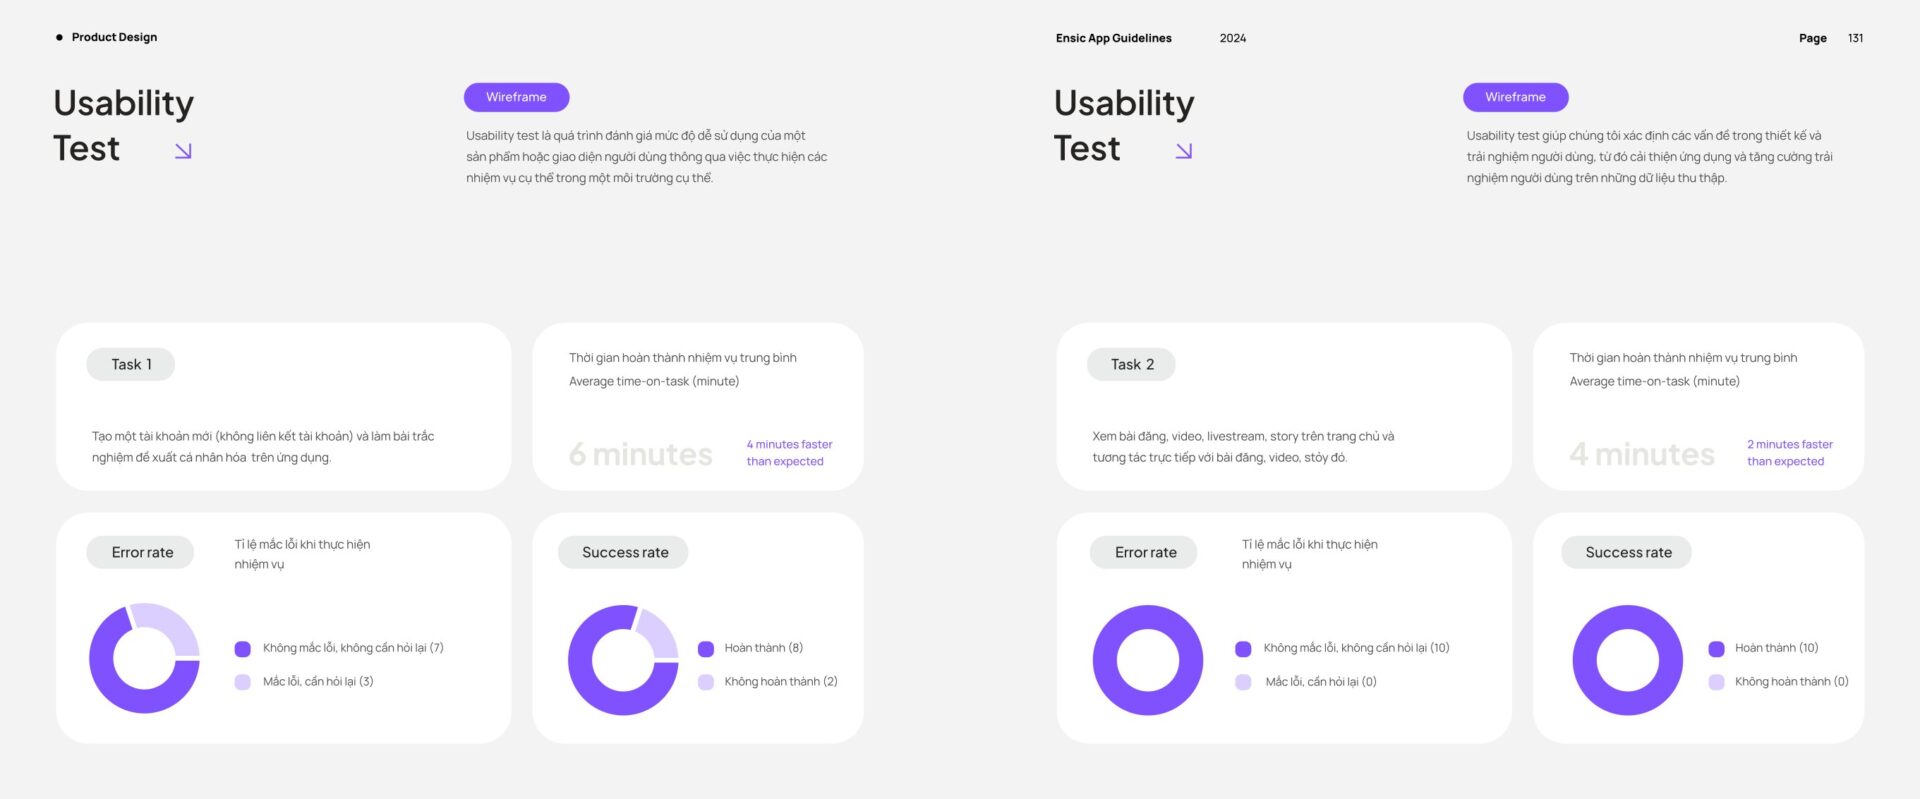The height and width of the screenshot is (799, 1920).
Task: Select the Task 2 label chip
Action: pos(1132,364)
